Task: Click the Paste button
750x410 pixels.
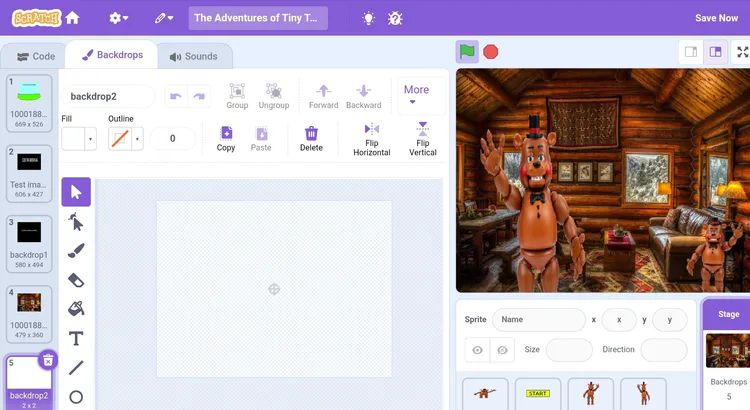Action: point(261,139)
